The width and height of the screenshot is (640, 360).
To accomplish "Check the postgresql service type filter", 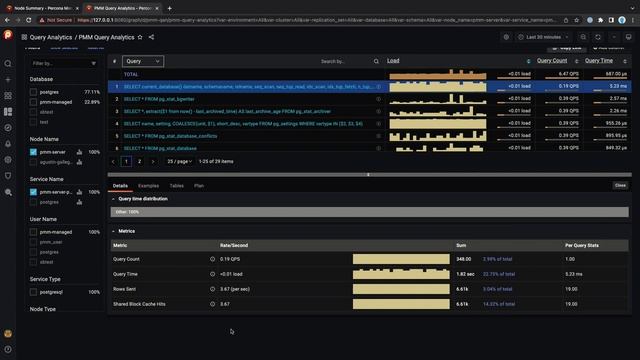I will 33,292.
